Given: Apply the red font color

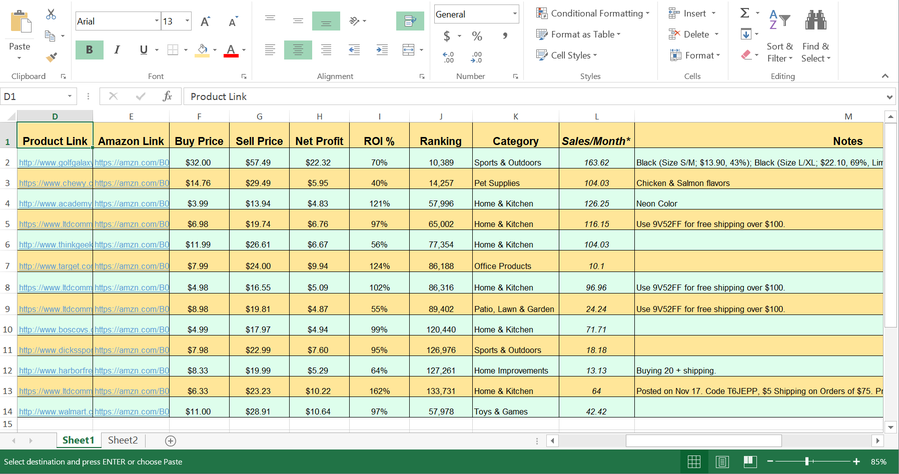Looking at the screenshot, I should [231, 50].
